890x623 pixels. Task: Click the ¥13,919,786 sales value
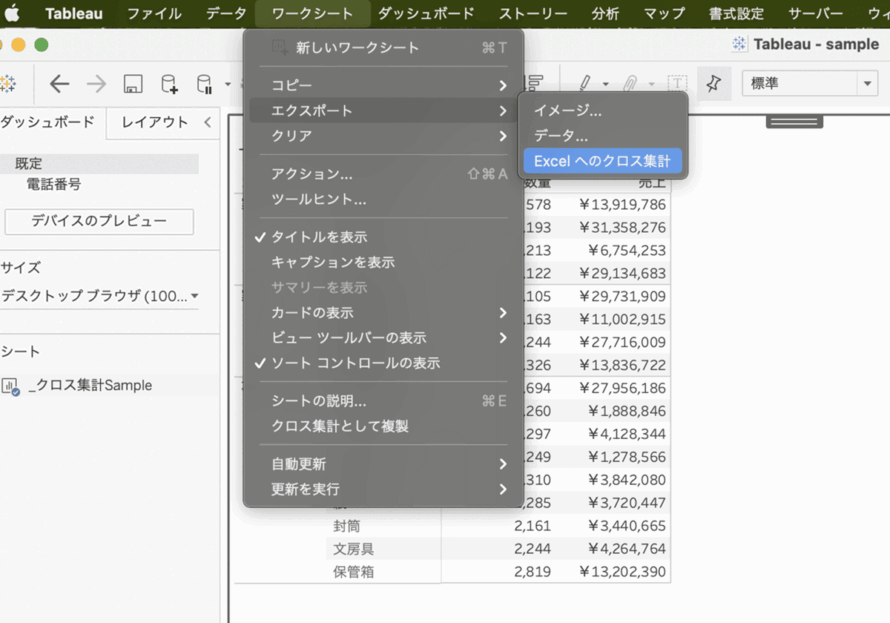pos(622,204)
